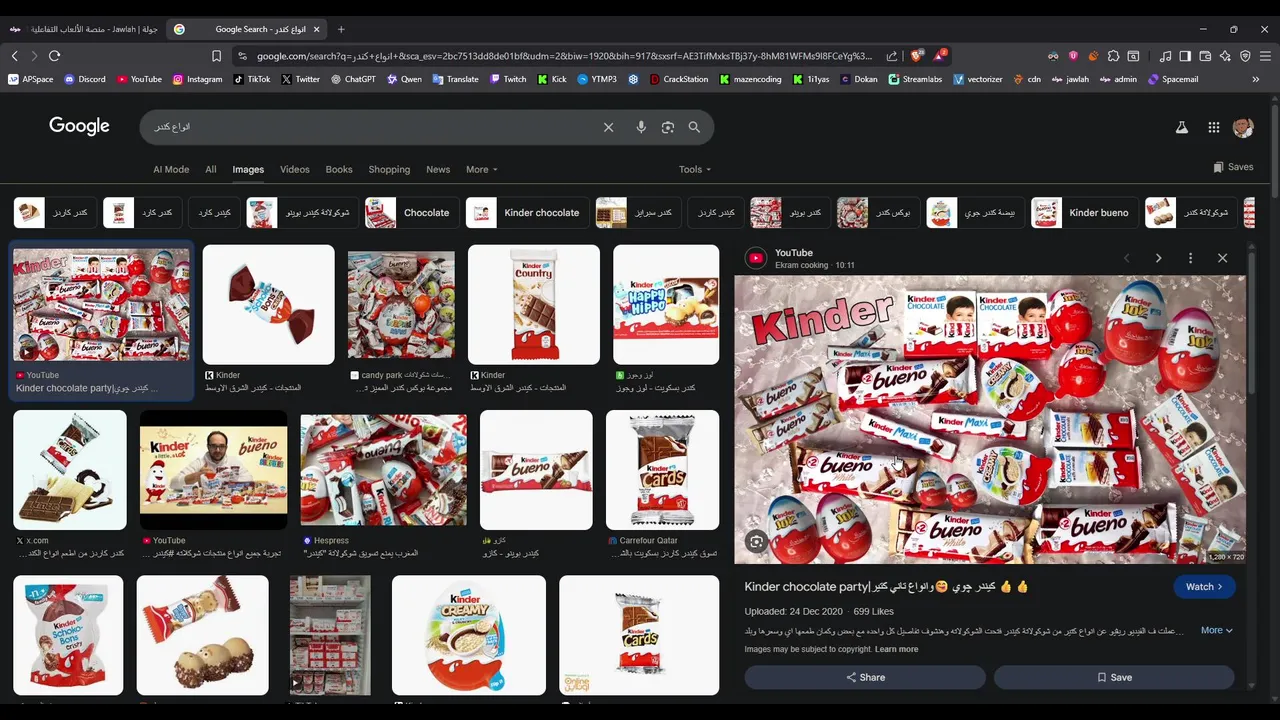Click the Google search input field

(x=370, y=127)
